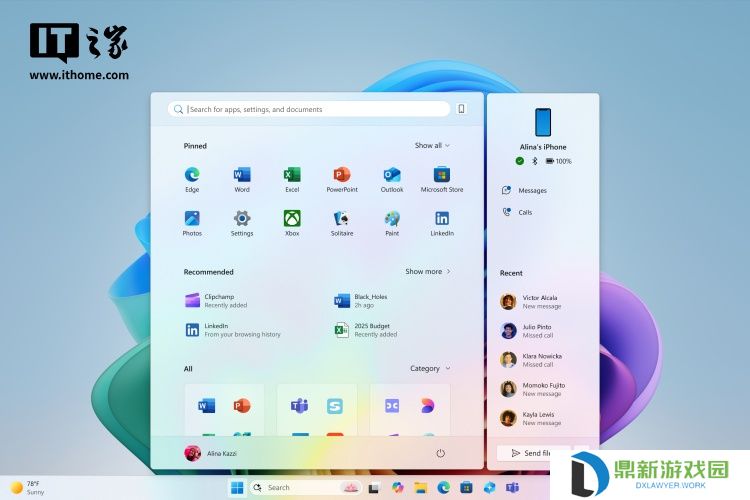Open the pinned LinkedIn app
This screenshot has height=500, width=750.
(x=442, y=223)
